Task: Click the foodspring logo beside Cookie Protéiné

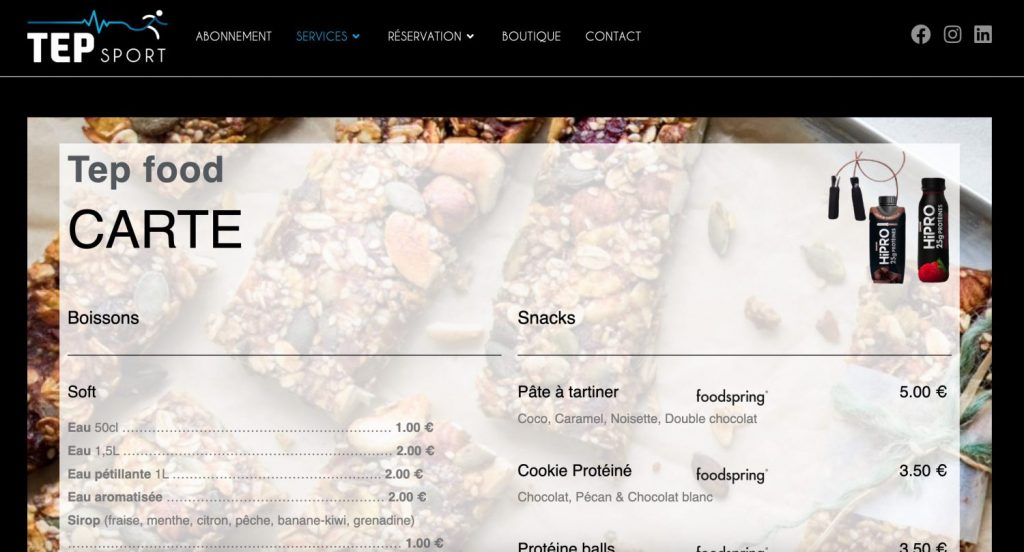Action: point(731,475)
